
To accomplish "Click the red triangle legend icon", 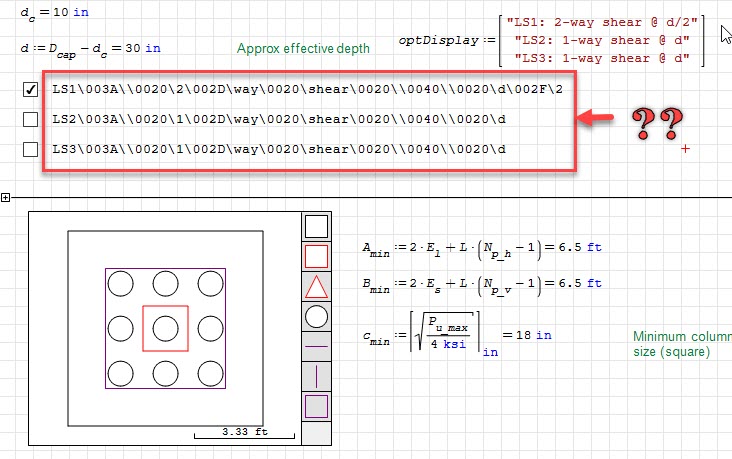I will 316,288.
